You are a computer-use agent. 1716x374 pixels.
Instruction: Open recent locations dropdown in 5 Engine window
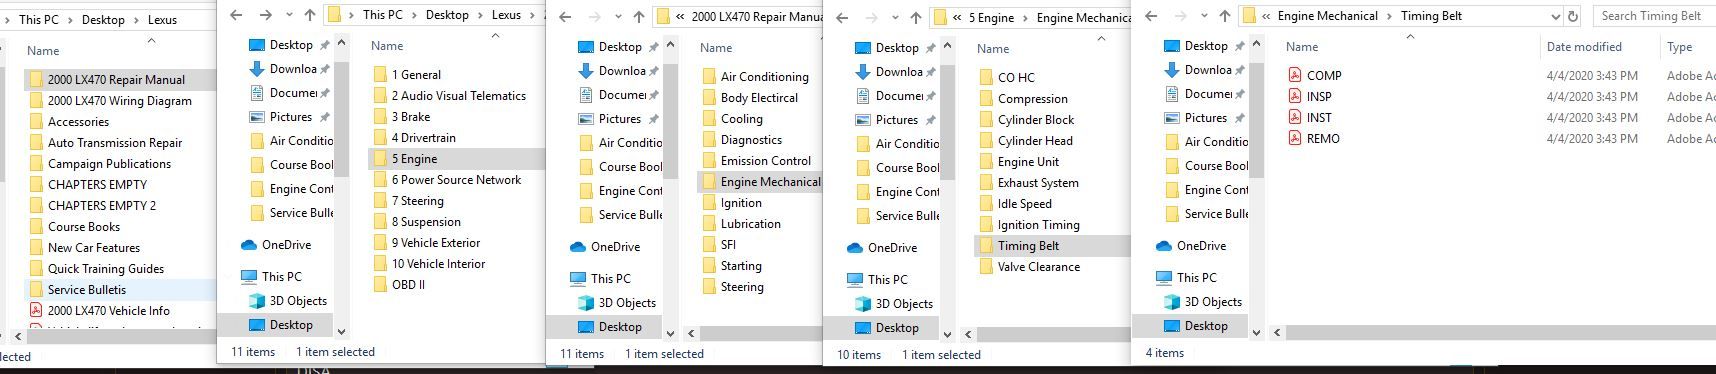tap(895, 17)
